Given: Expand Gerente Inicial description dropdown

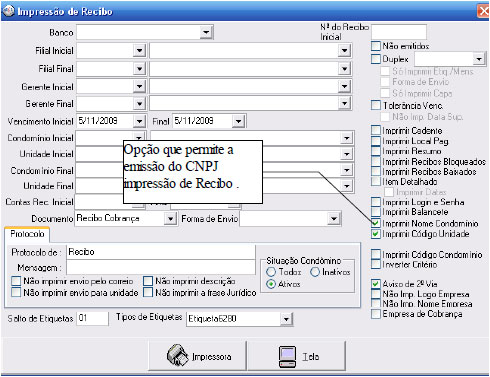Looking at the screenshot, I should (x=344, y=87).
